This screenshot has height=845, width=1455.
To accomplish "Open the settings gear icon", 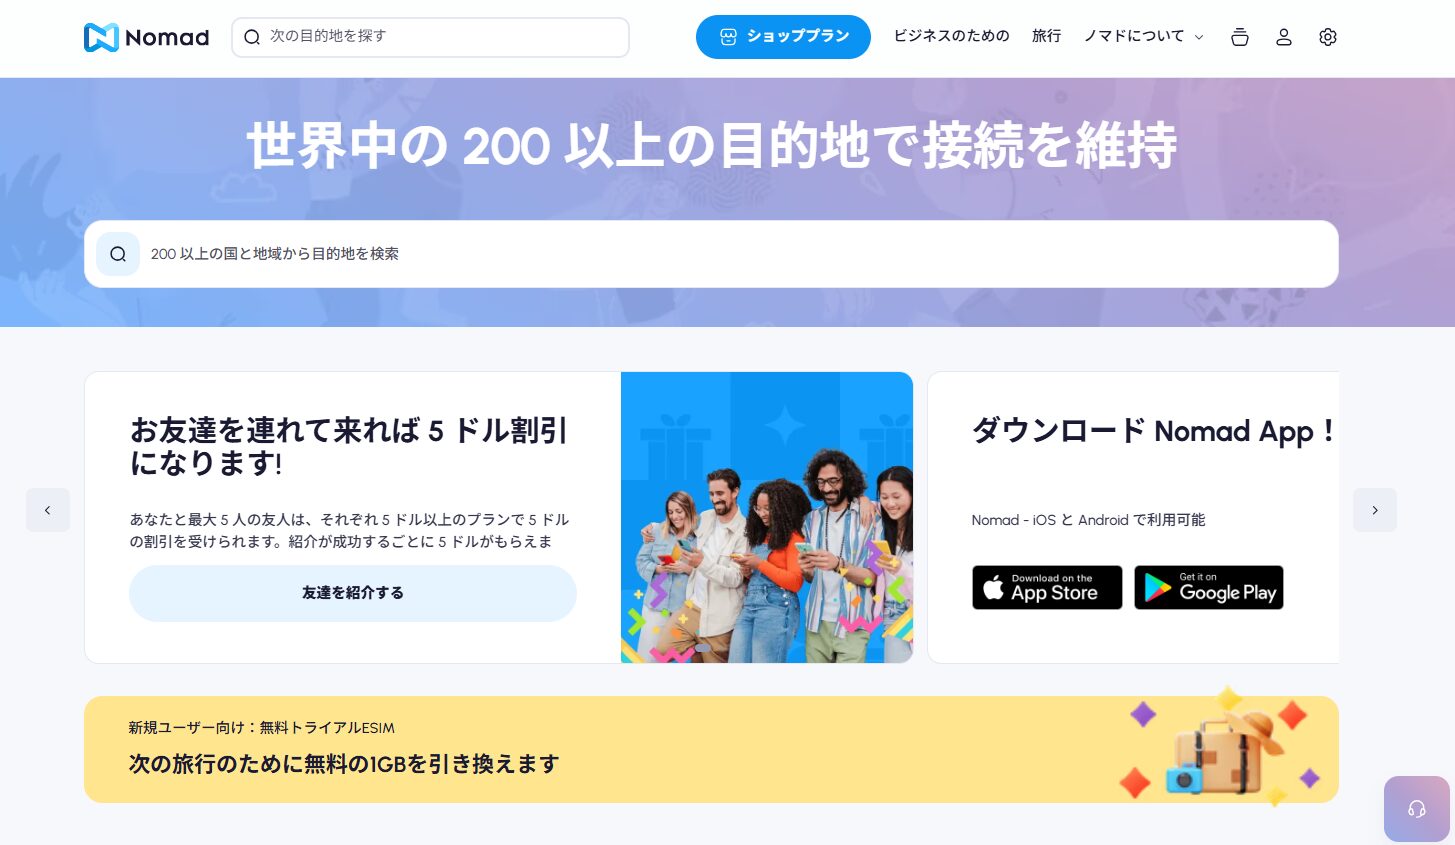I will tap(1328, 37).
